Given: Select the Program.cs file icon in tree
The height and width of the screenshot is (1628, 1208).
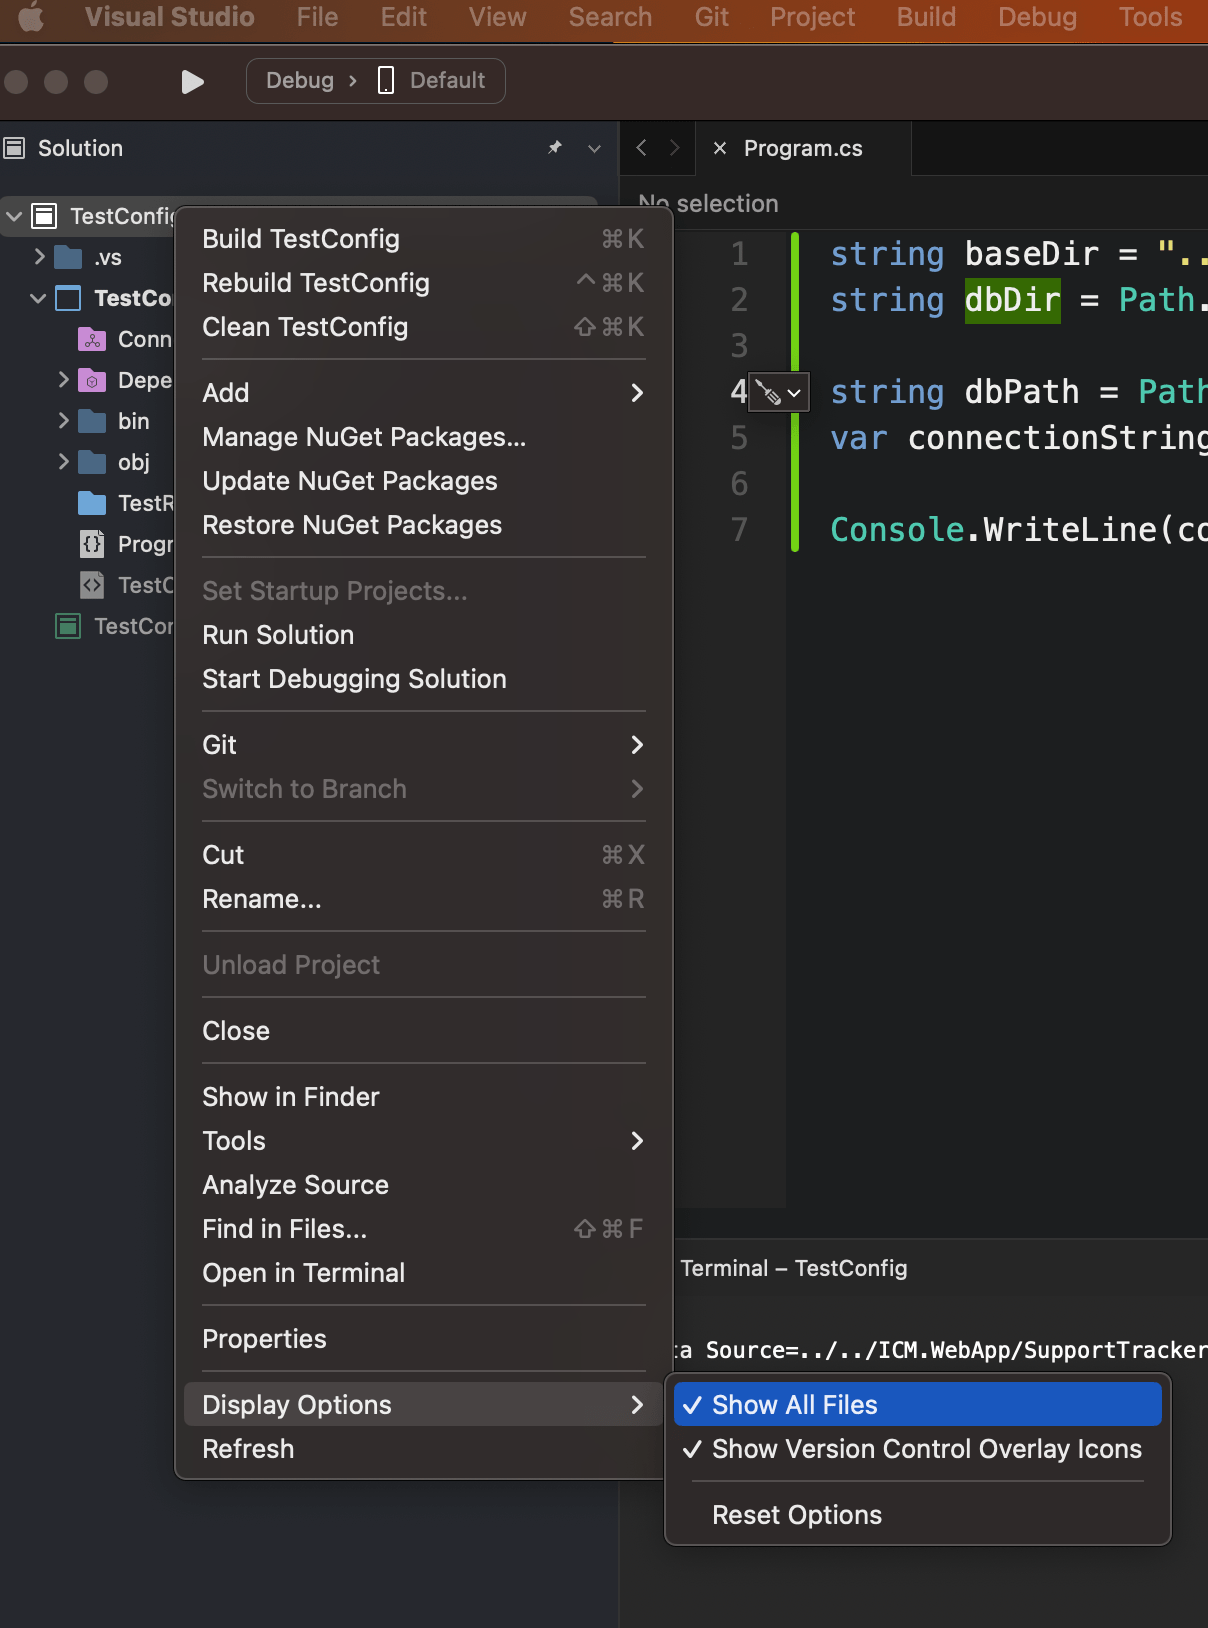Looking at the screenshot, I should click(x=92, y=544).
